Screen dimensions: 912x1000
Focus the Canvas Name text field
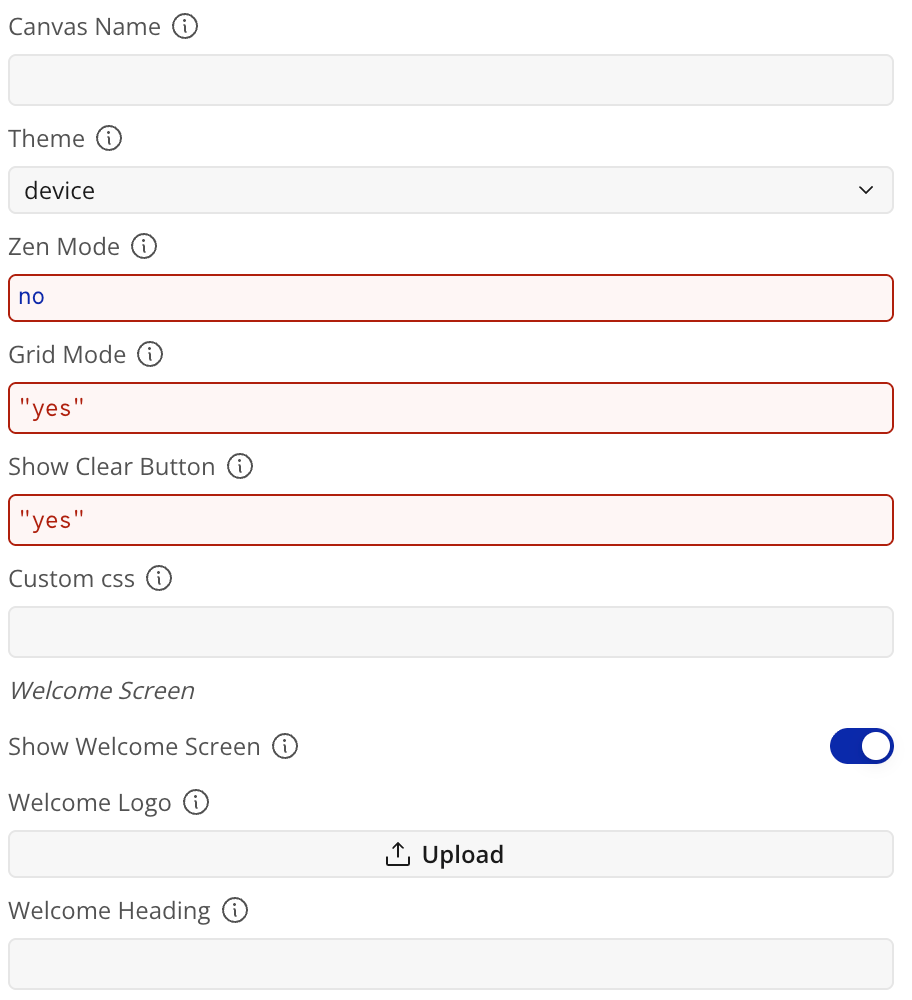451,80
